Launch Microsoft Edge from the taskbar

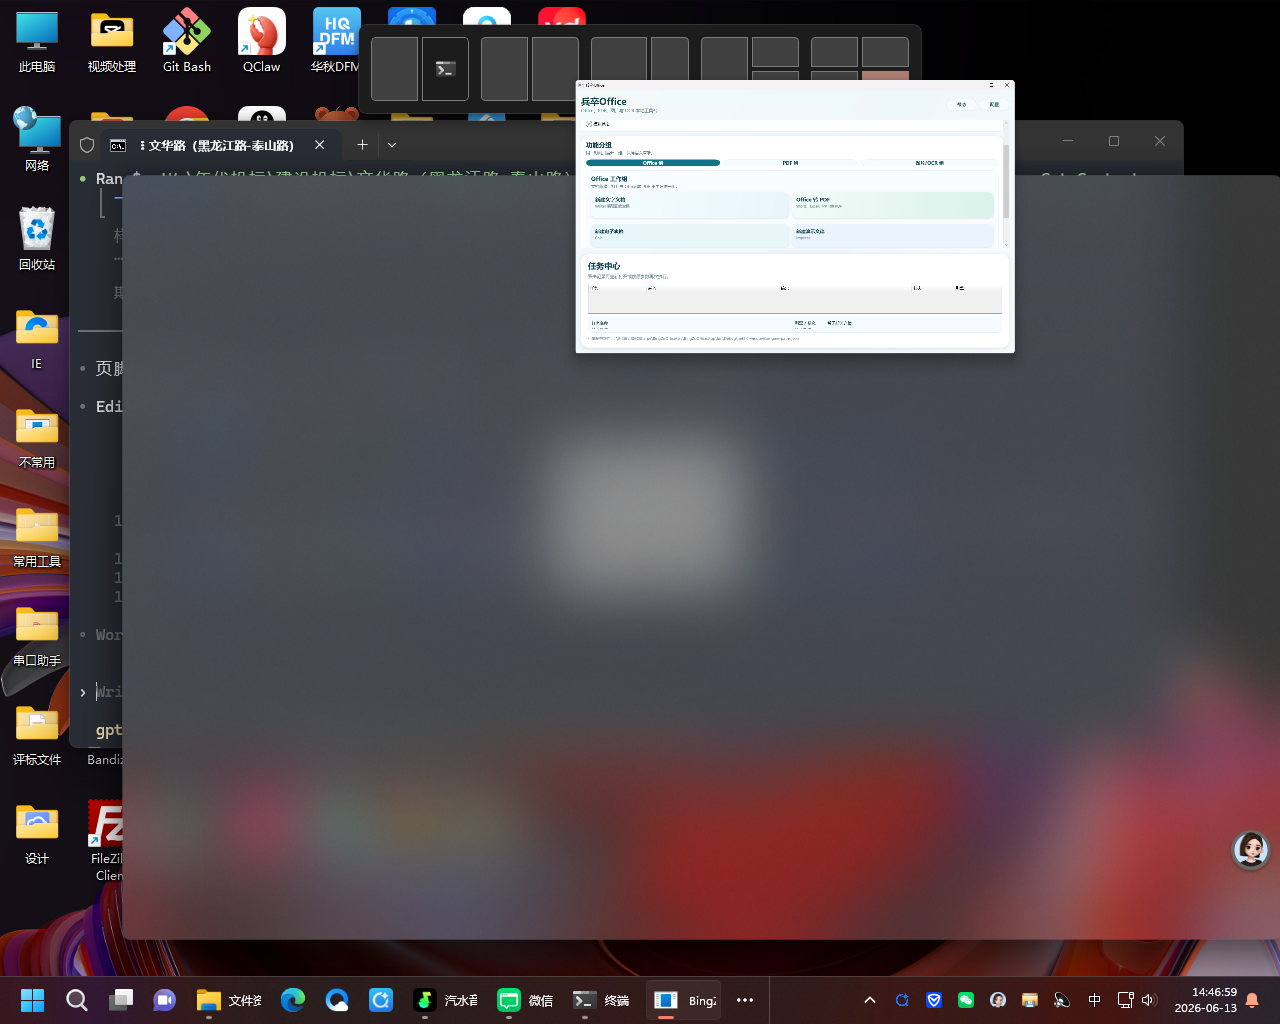click(293, 1000)
